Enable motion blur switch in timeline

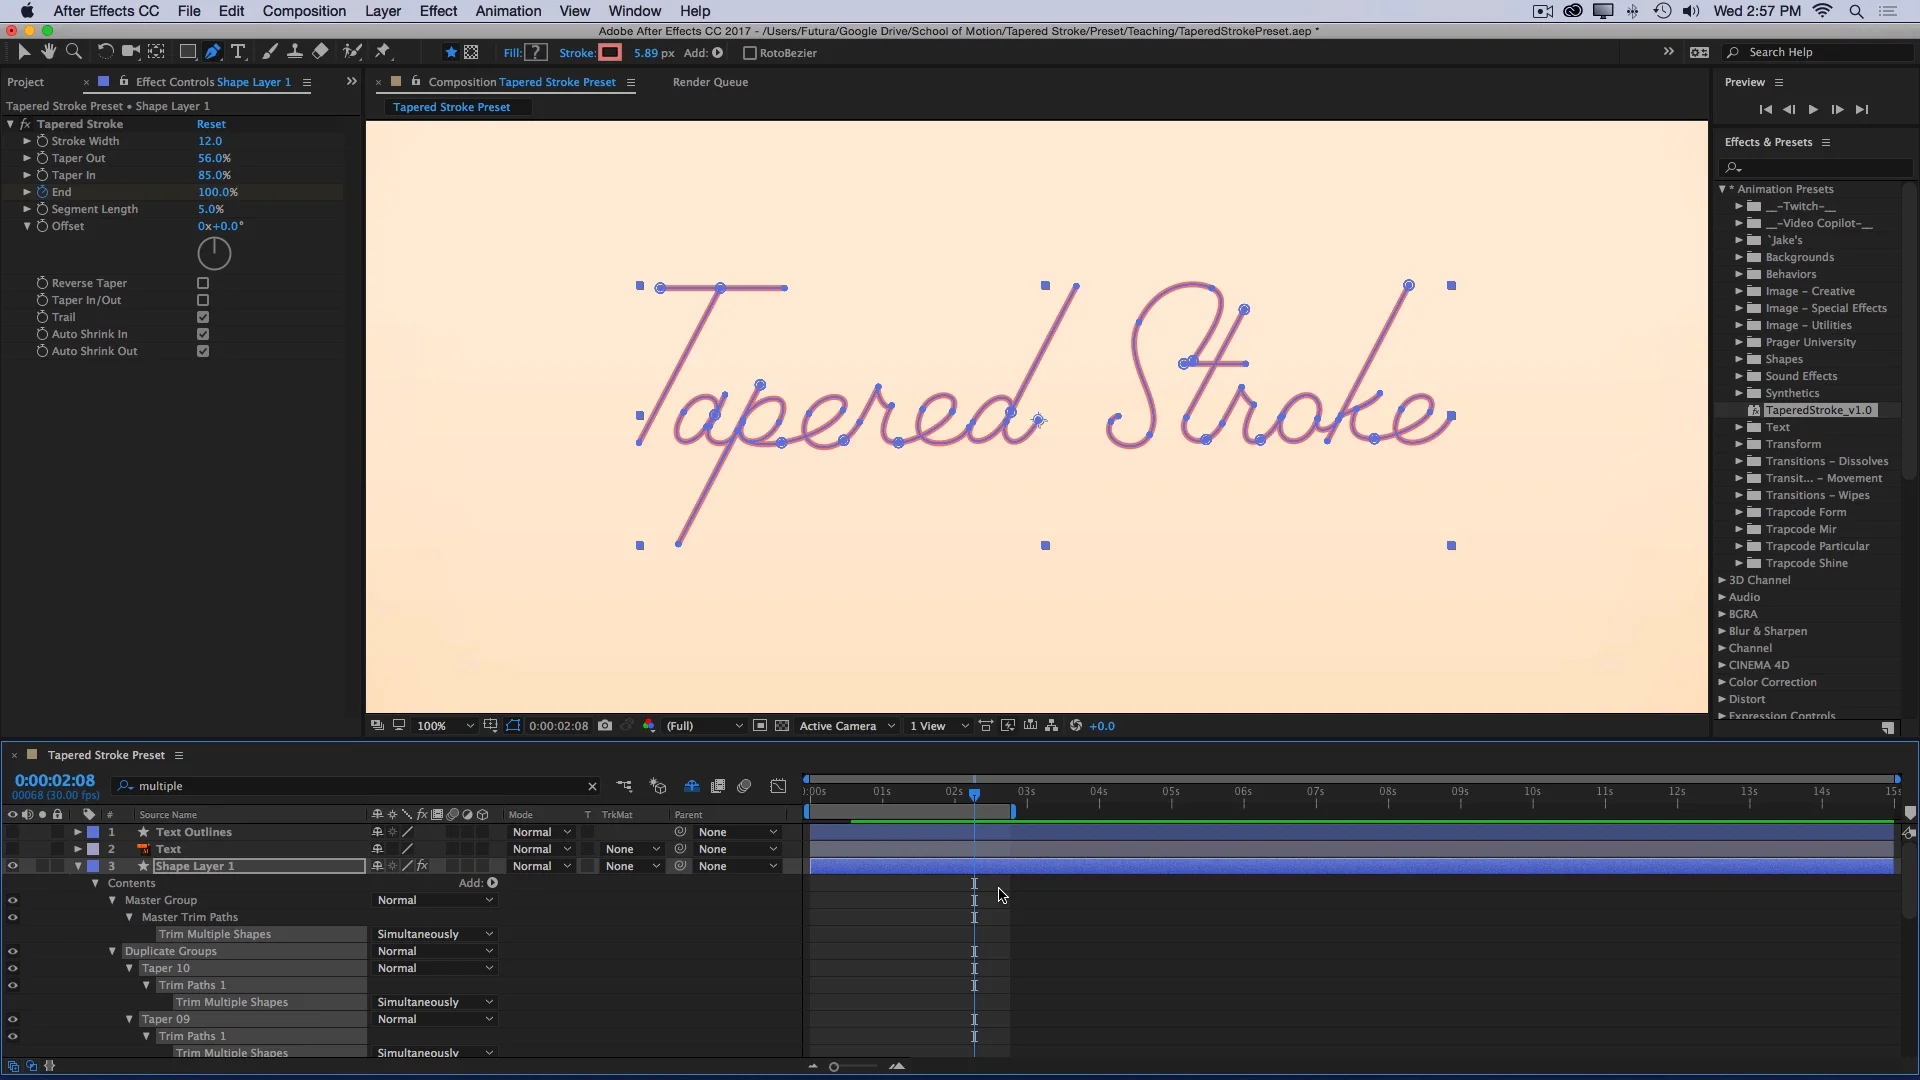click(744, 786)
